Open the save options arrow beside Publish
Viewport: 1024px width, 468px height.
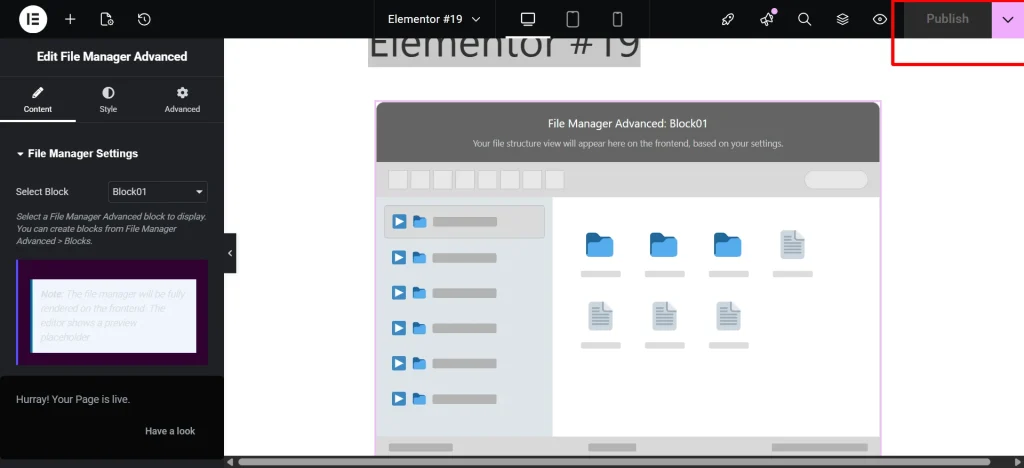click(1008, 20)
